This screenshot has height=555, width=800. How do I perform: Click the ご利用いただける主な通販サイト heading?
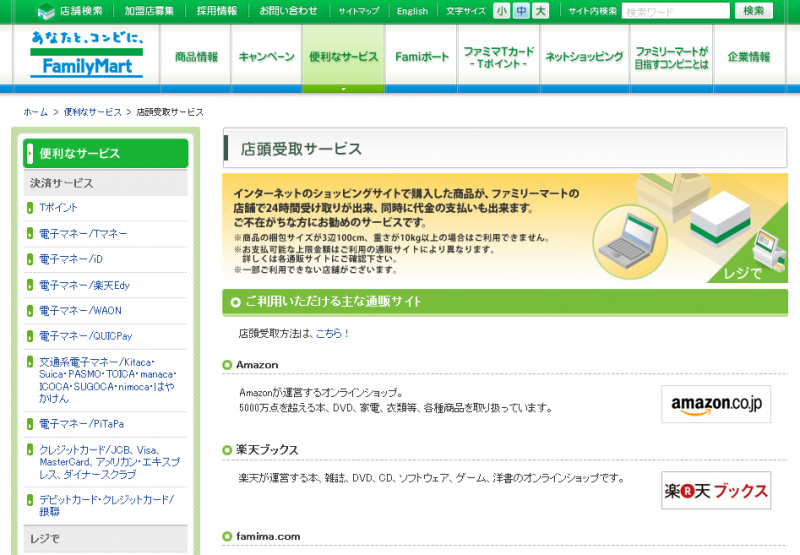pyautogui.click(x=333, y=301)
